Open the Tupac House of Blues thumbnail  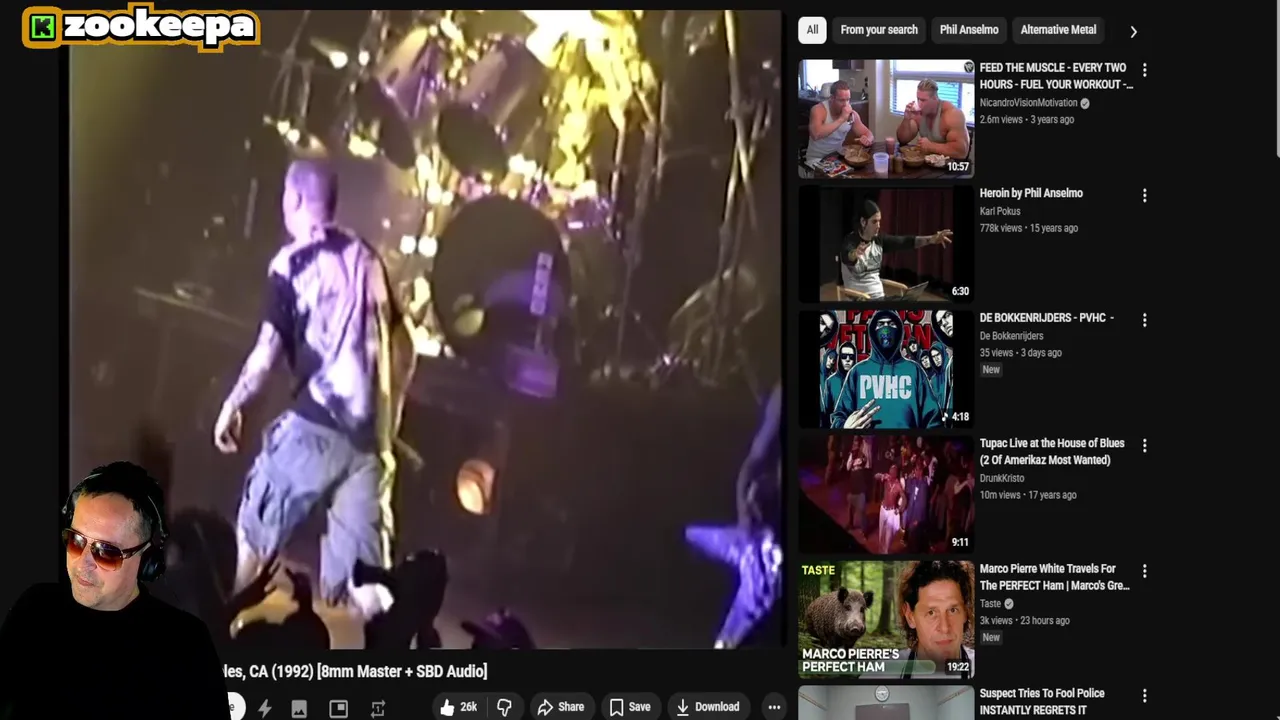(x=886, y=494)
